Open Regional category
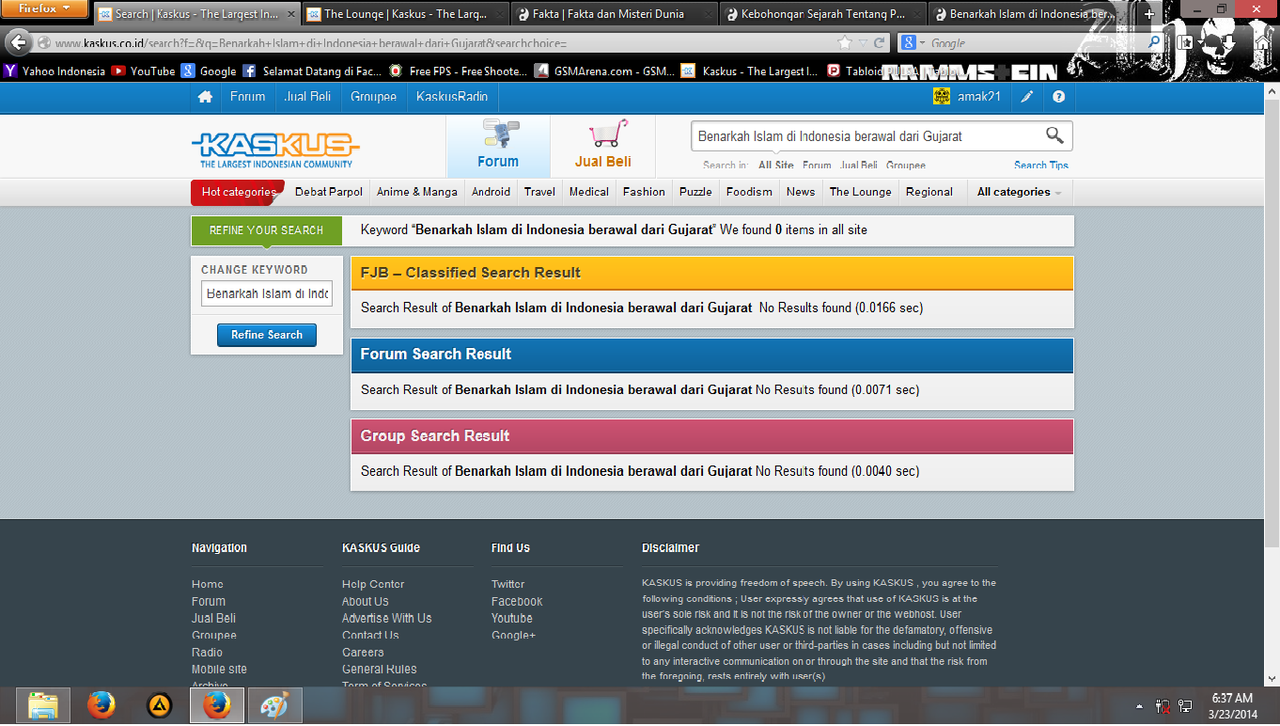 pyautogui.click(x=929, y=192)
